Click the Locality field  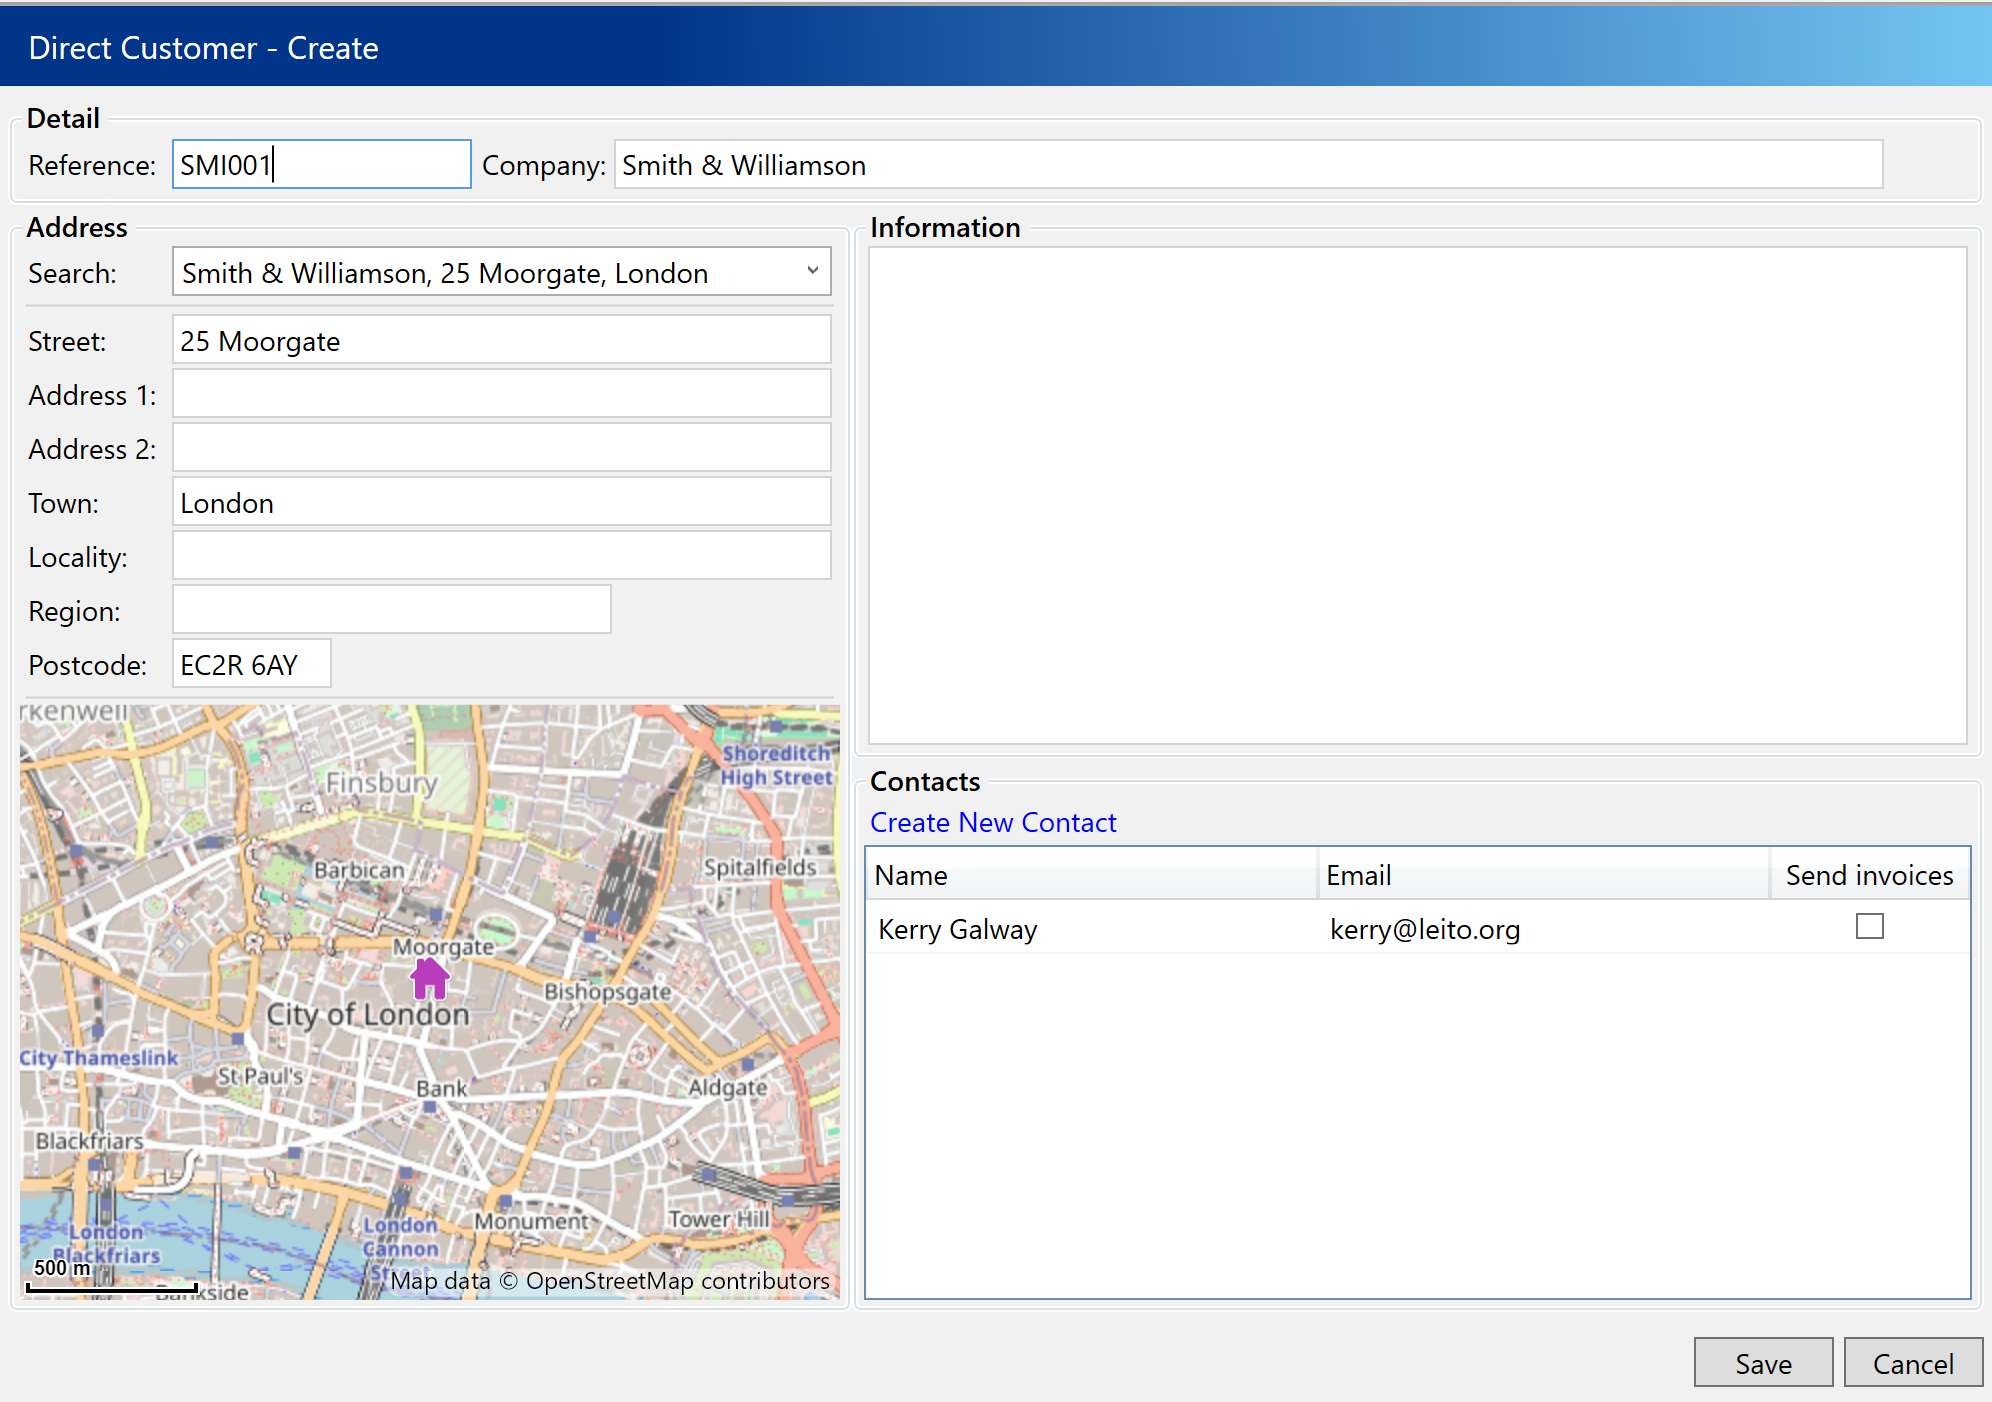click(x=500, y=557)
